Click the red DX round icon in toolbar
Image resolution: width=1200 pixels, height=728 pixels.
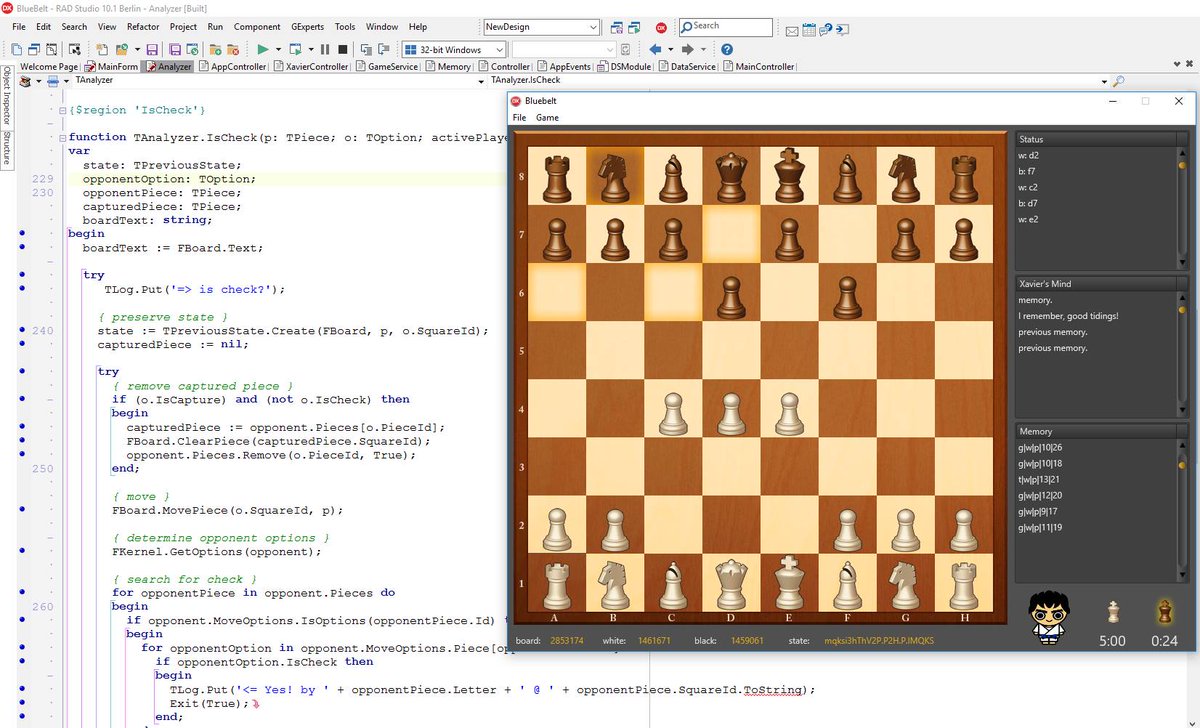tap(661, 27)
